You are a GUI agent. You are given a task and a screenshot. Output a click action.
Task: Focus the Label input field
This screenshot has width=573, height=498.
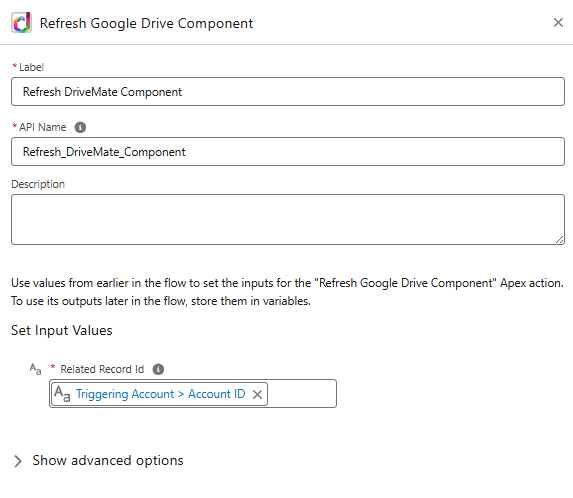[x=288, y=92]
